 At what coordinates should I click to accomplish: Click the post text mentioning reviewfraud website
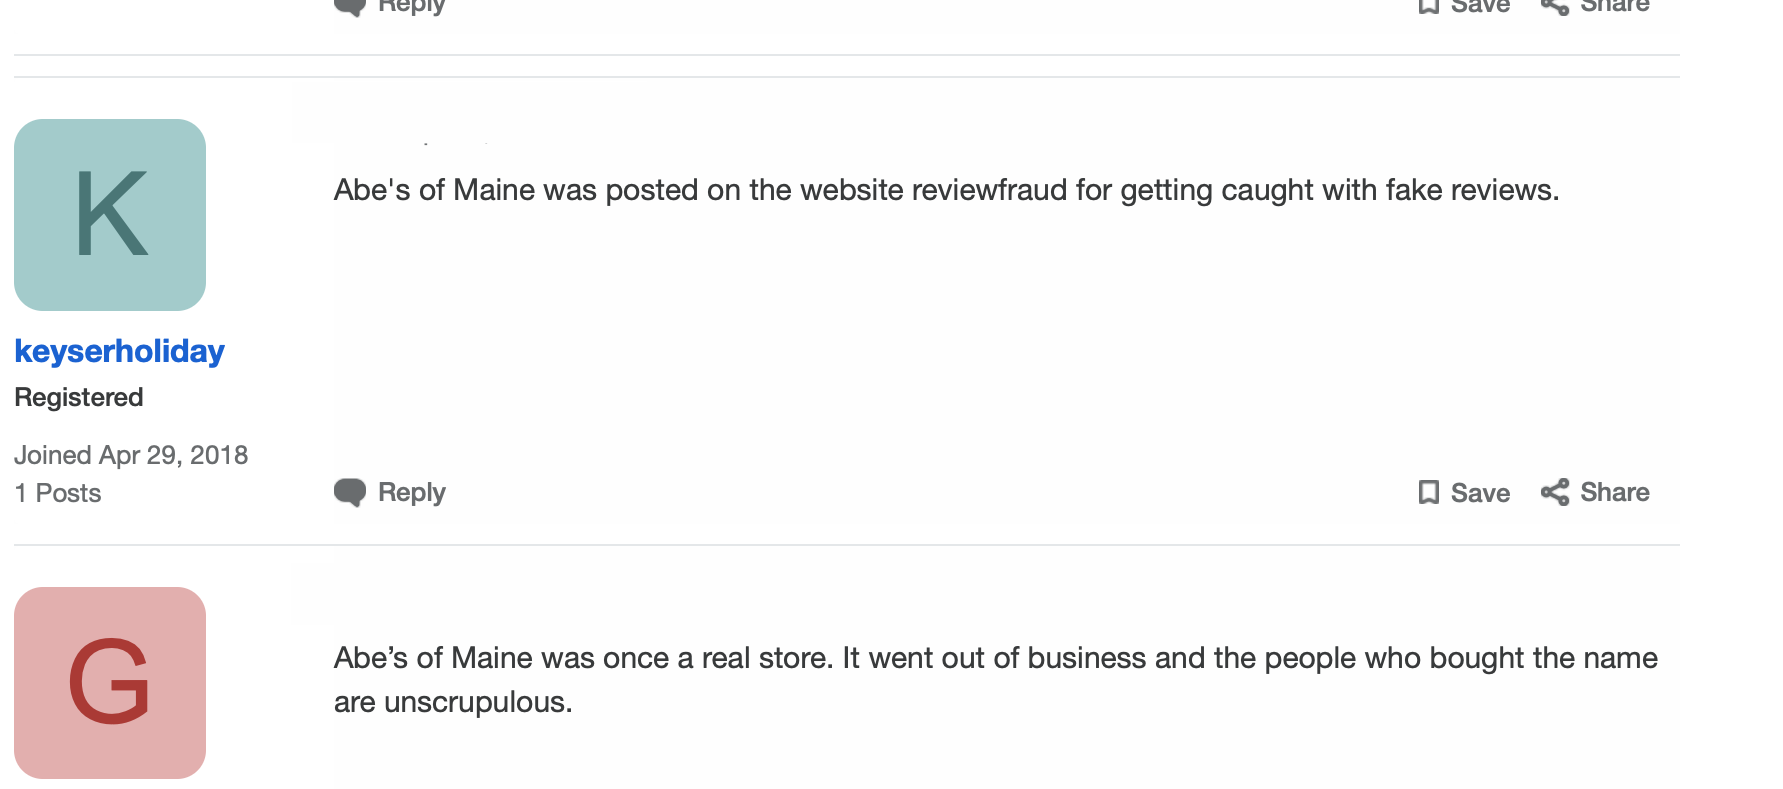point(946,190)
